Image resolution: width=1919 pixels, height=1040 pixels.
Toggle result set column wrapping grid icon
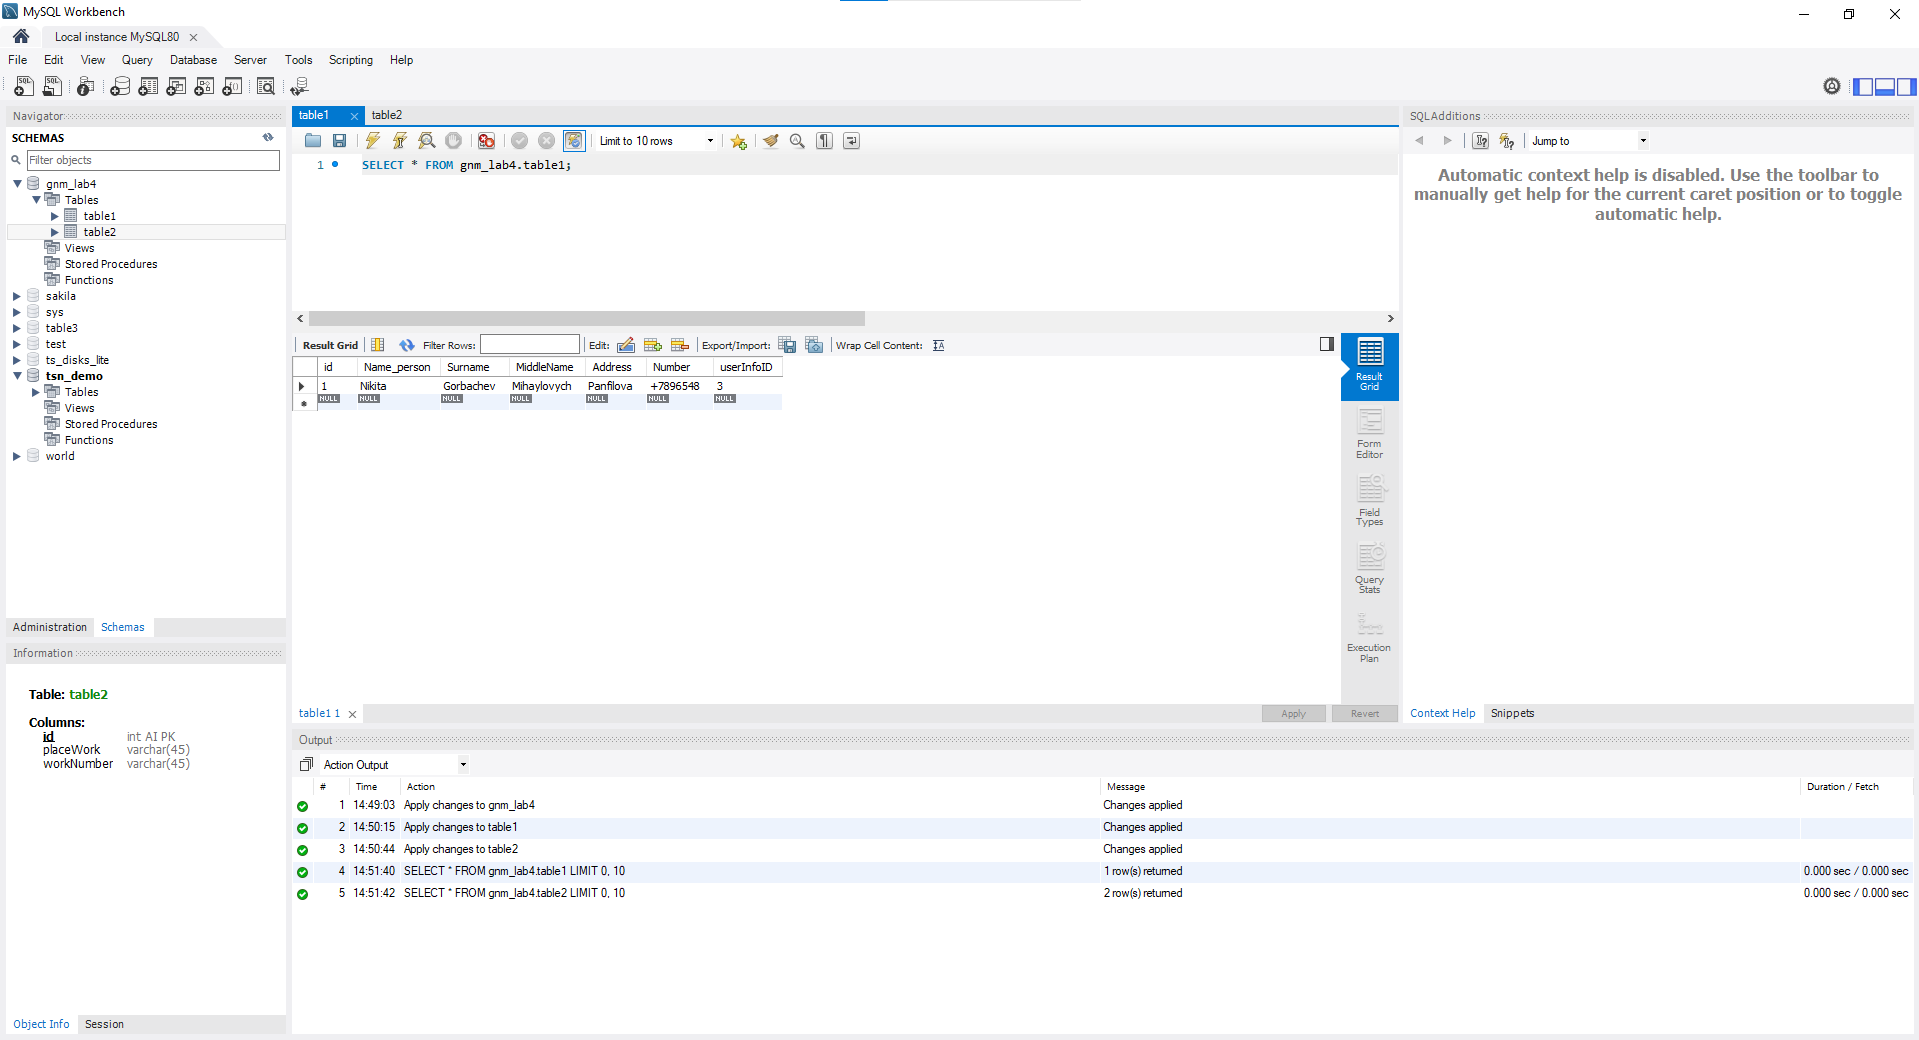click(x=378, y=345)
